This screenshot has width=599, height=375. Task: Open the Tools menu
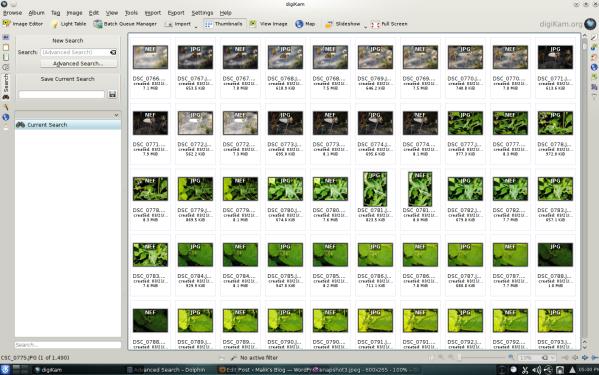(131, 13)
